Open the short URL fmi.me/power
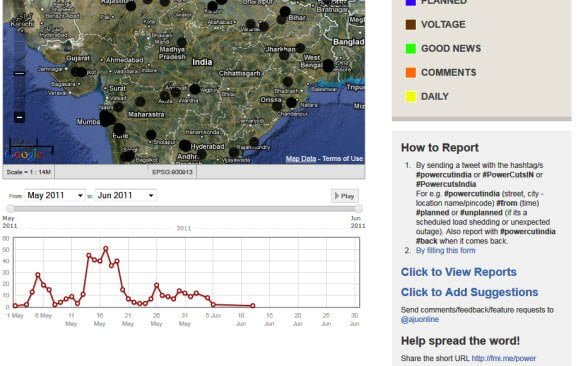Screen dimensions: 580x366 pyautogui.click(x=503, y=358)
